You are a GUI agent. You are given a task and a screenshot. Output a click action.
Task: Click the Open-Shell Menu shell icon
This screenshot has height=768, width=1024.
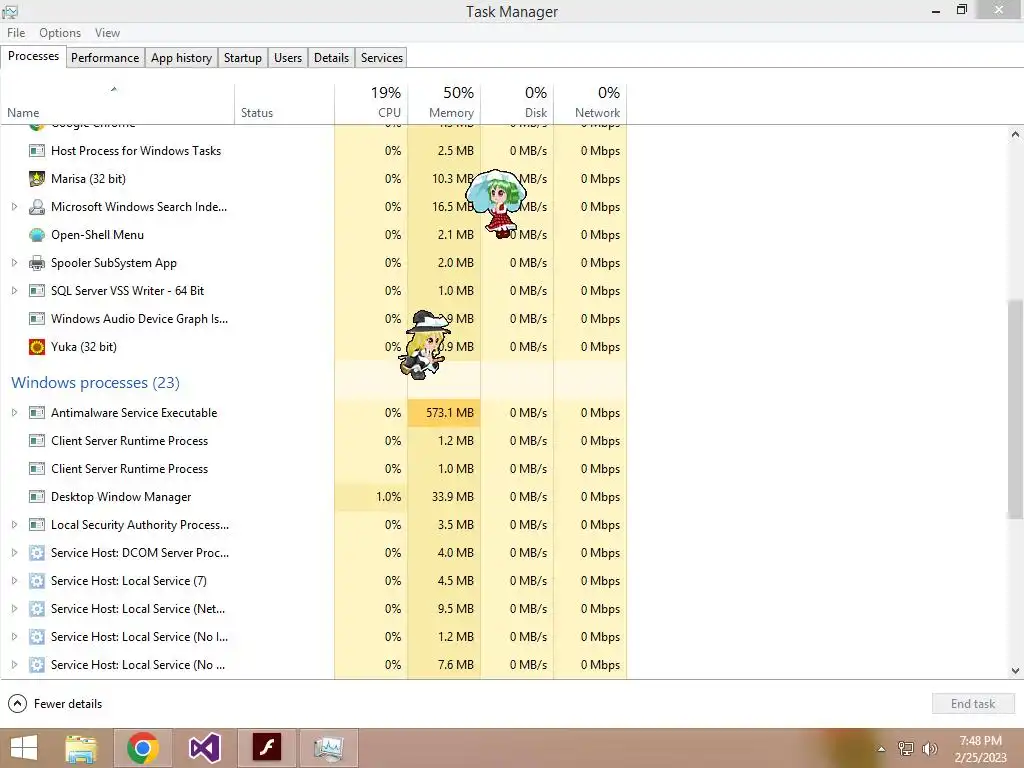pos(37,234)
